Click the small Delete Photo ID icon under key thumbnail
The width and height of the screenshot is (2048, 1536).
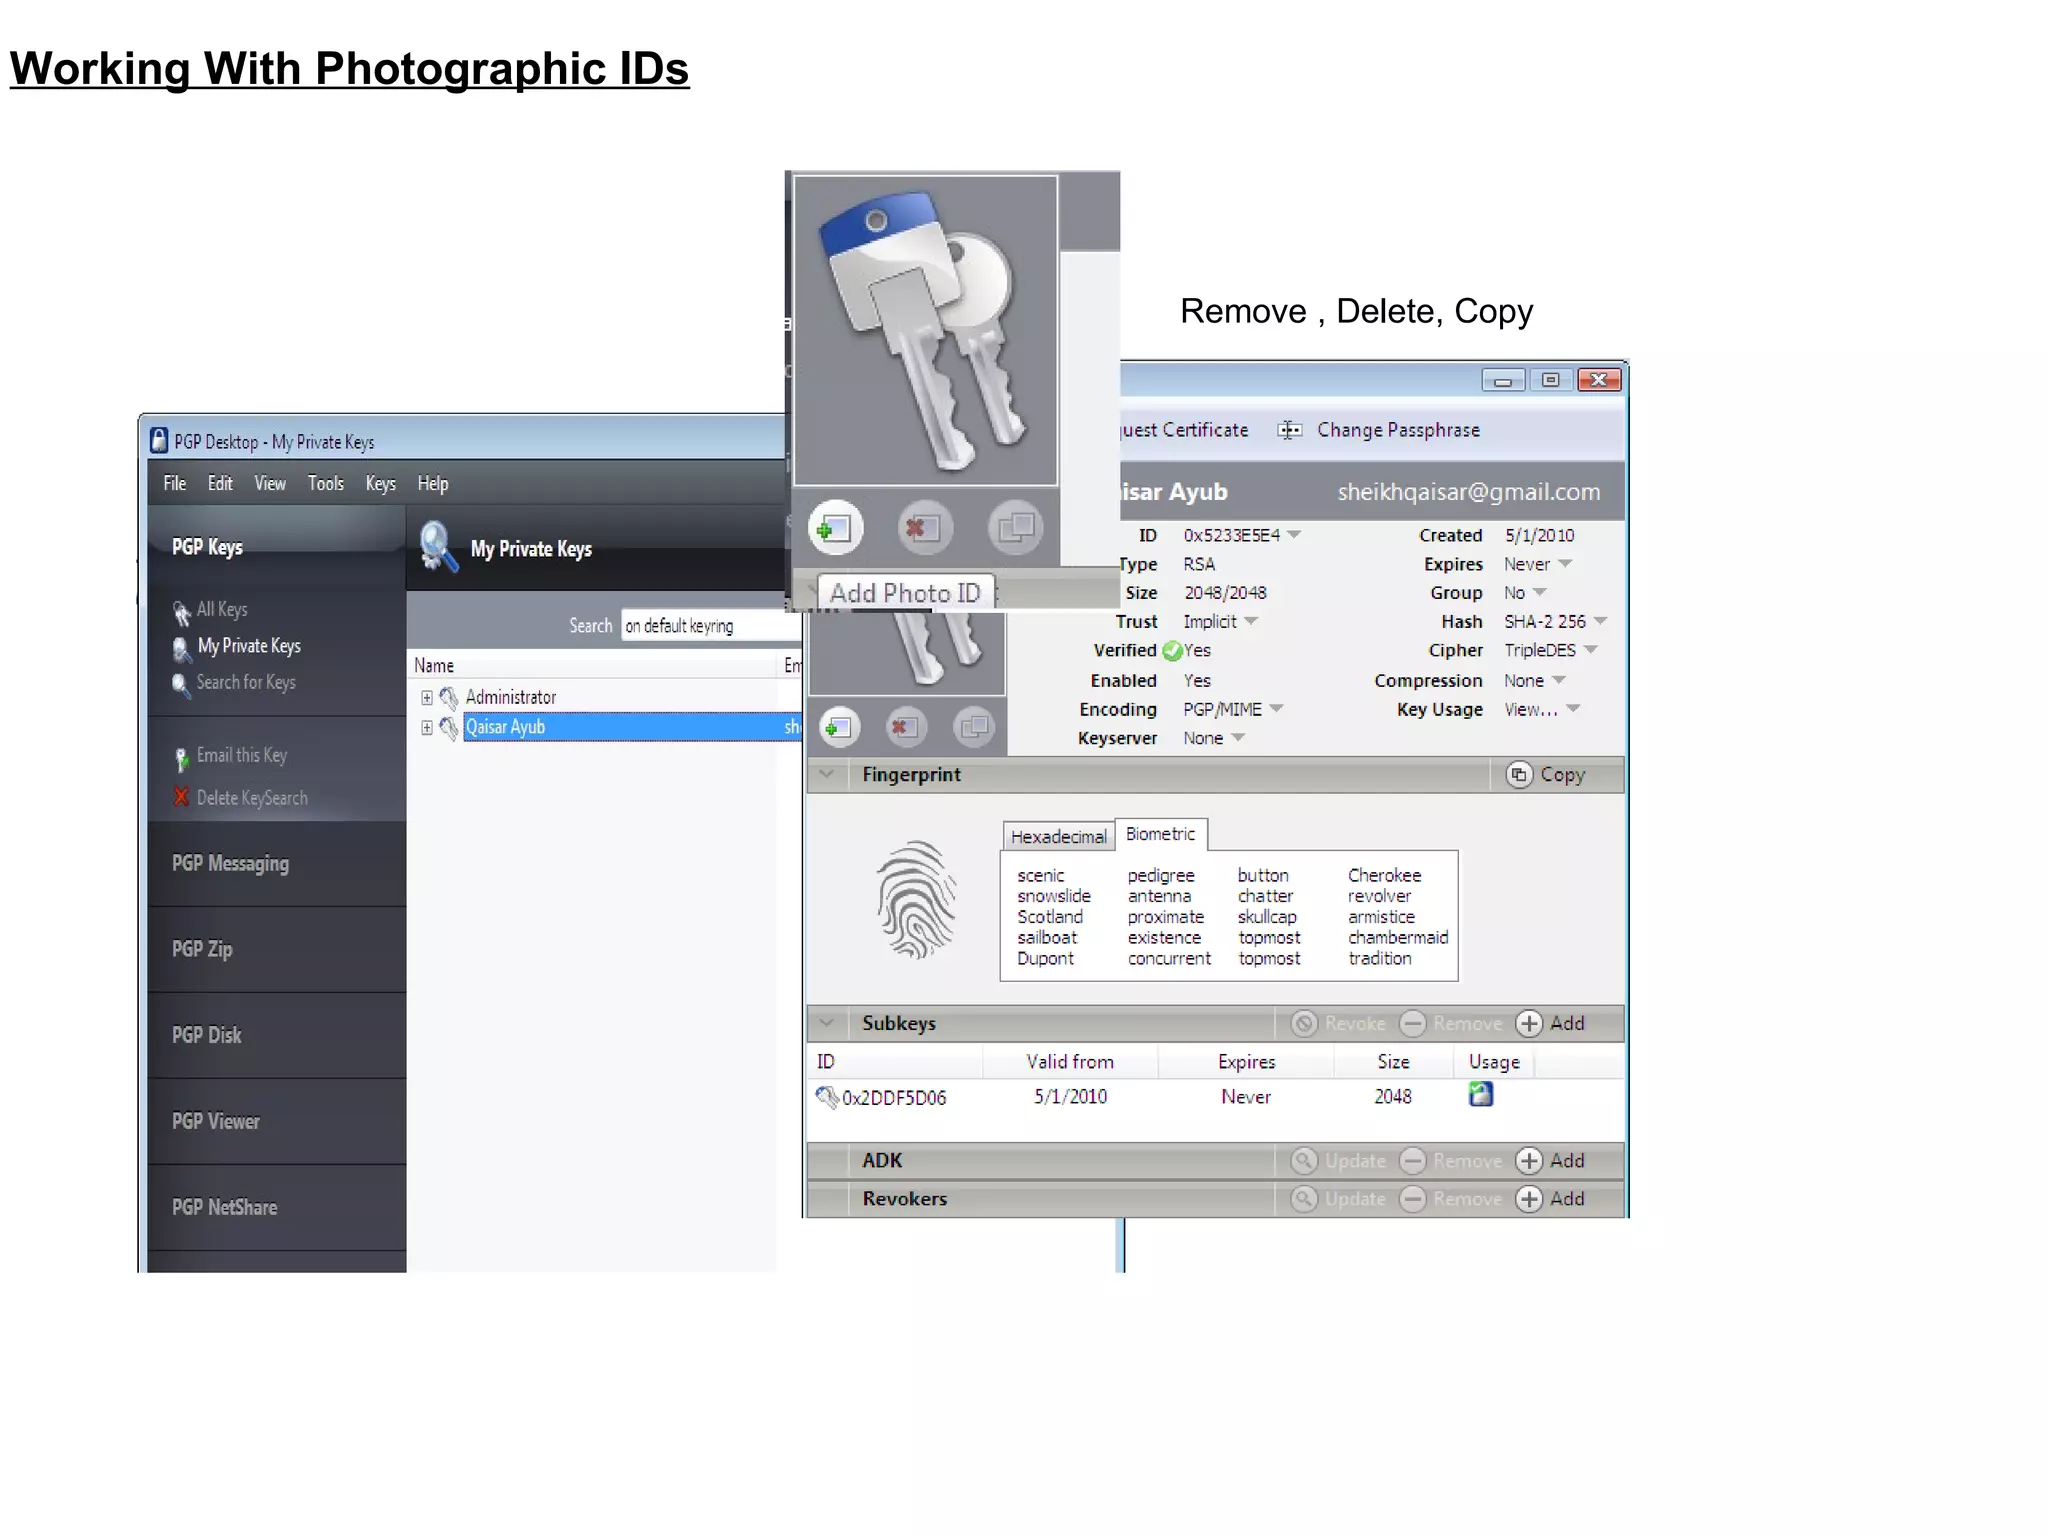click(906, 727)
